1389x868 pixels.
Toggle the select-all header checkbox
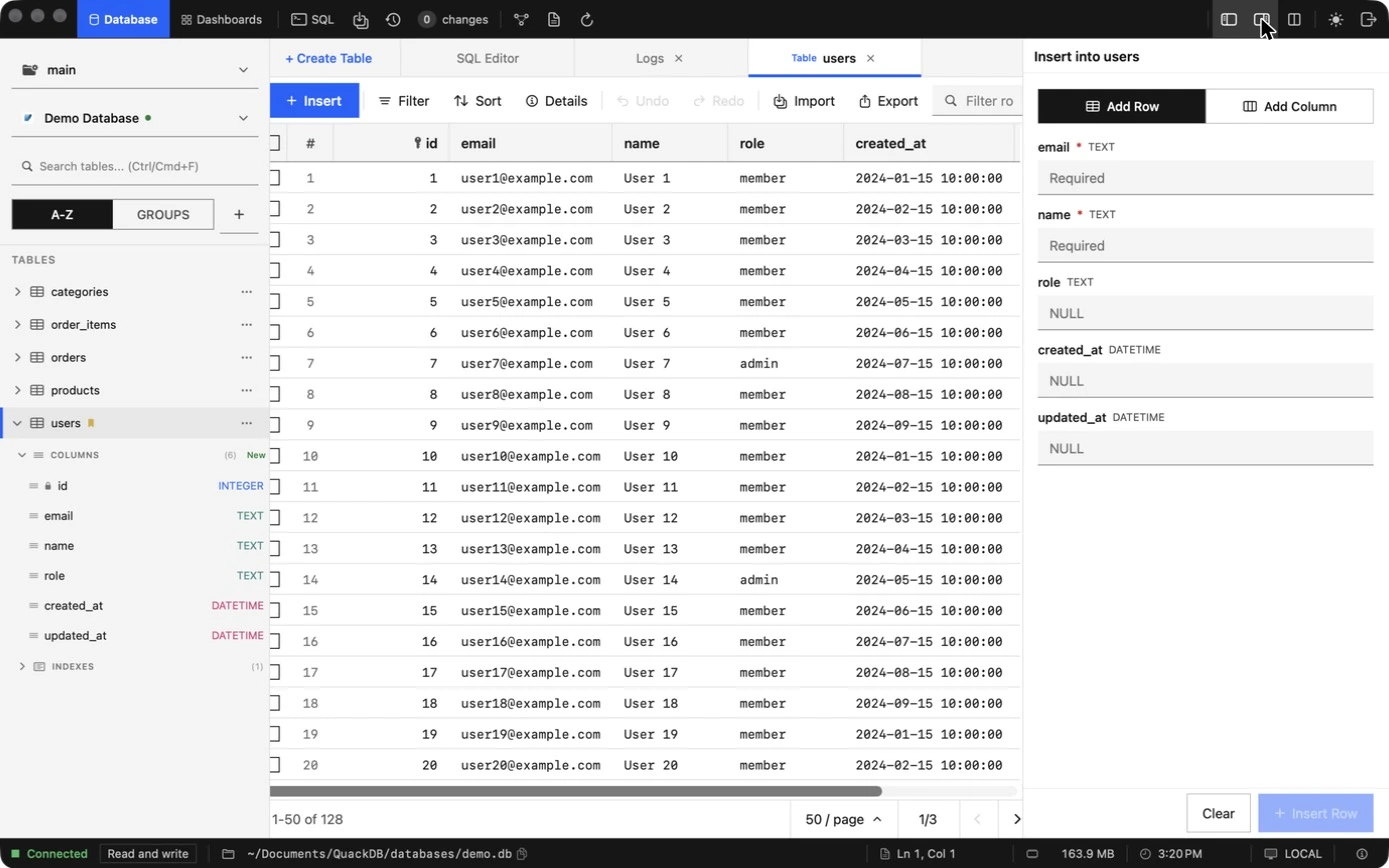274,143
